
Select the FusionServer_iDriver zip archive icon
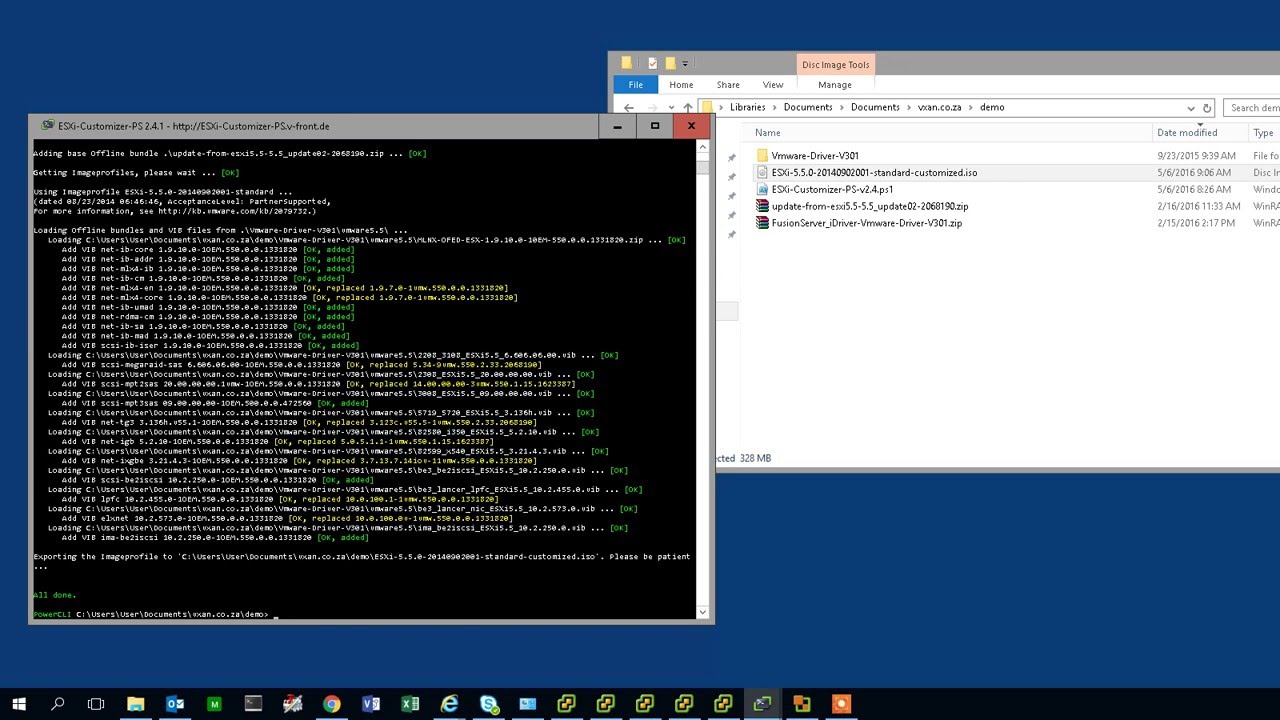762,223
